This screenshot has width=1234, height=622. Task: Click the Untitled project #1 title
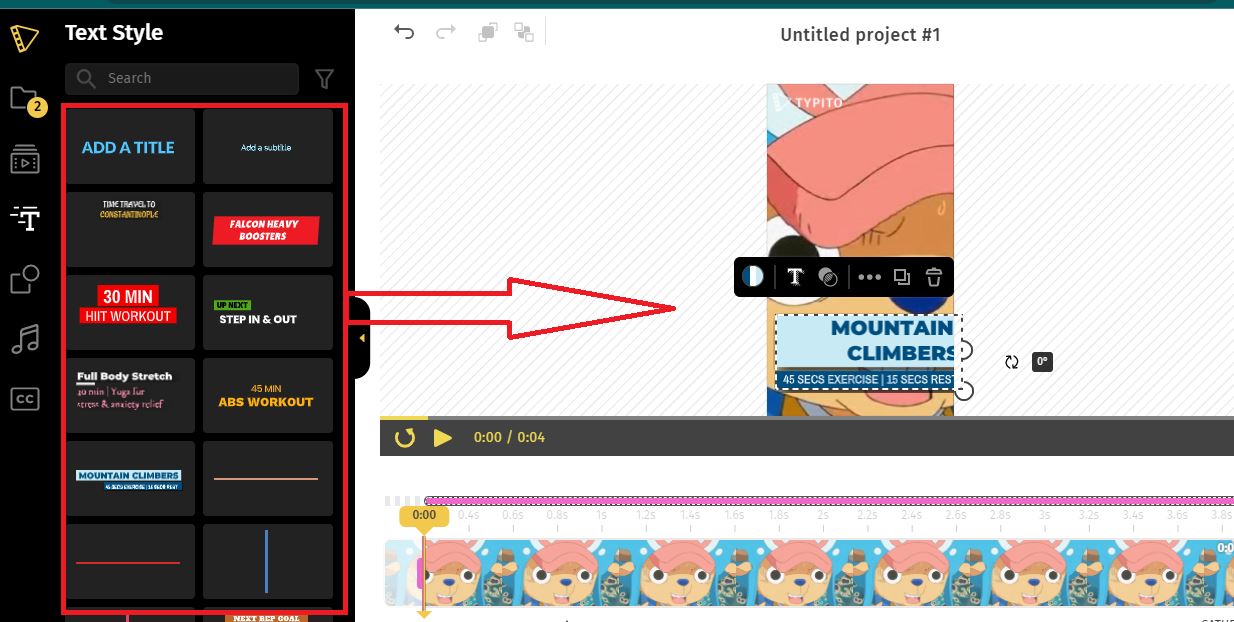pyautogui.click(x=860, y=35)
